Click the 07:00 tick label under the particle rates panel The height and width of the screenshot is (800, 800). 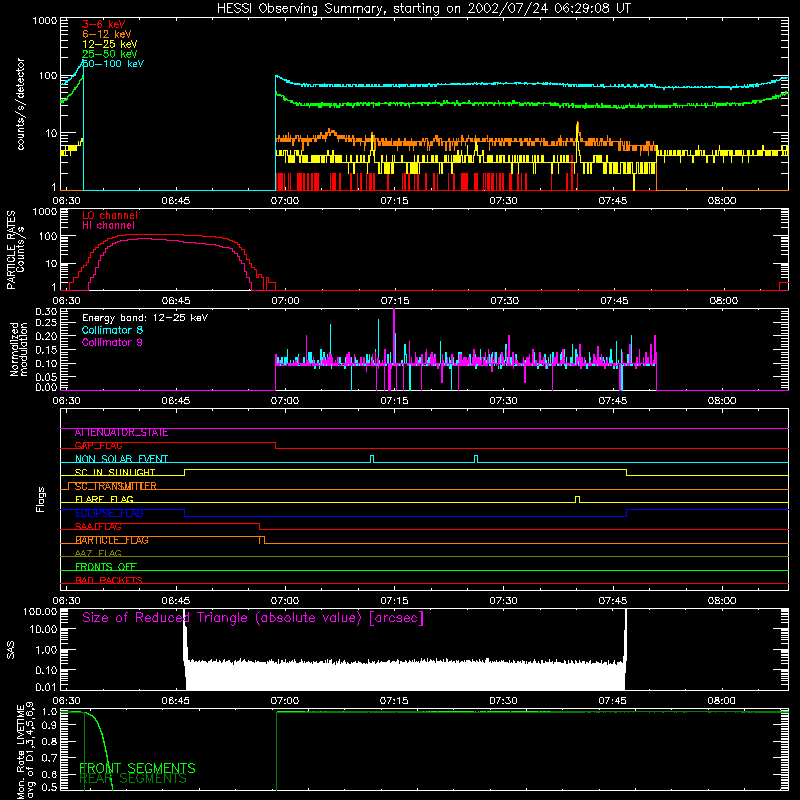285,301
